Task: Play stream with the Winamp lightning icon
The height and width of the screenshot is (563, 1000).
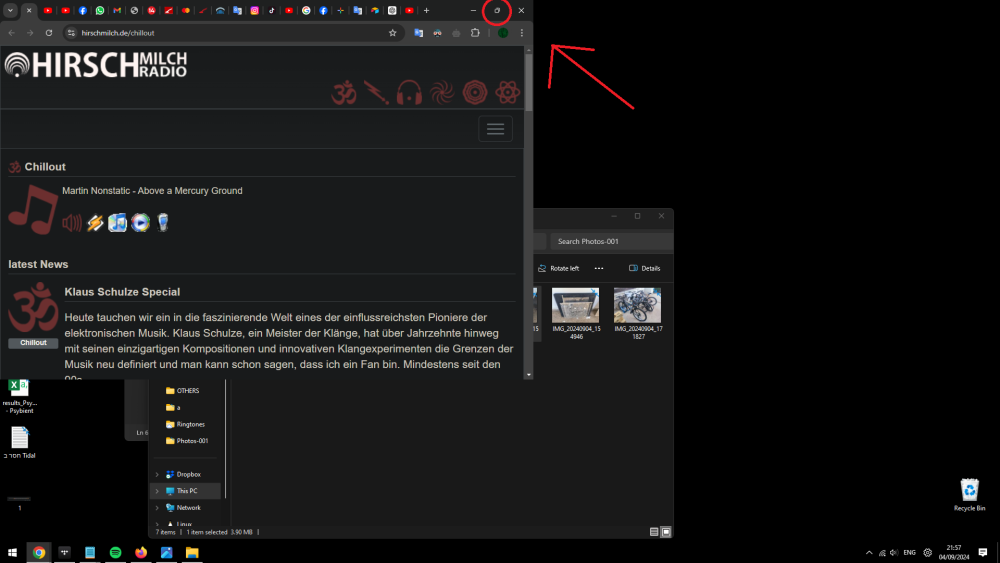Action: coord(95,223)
